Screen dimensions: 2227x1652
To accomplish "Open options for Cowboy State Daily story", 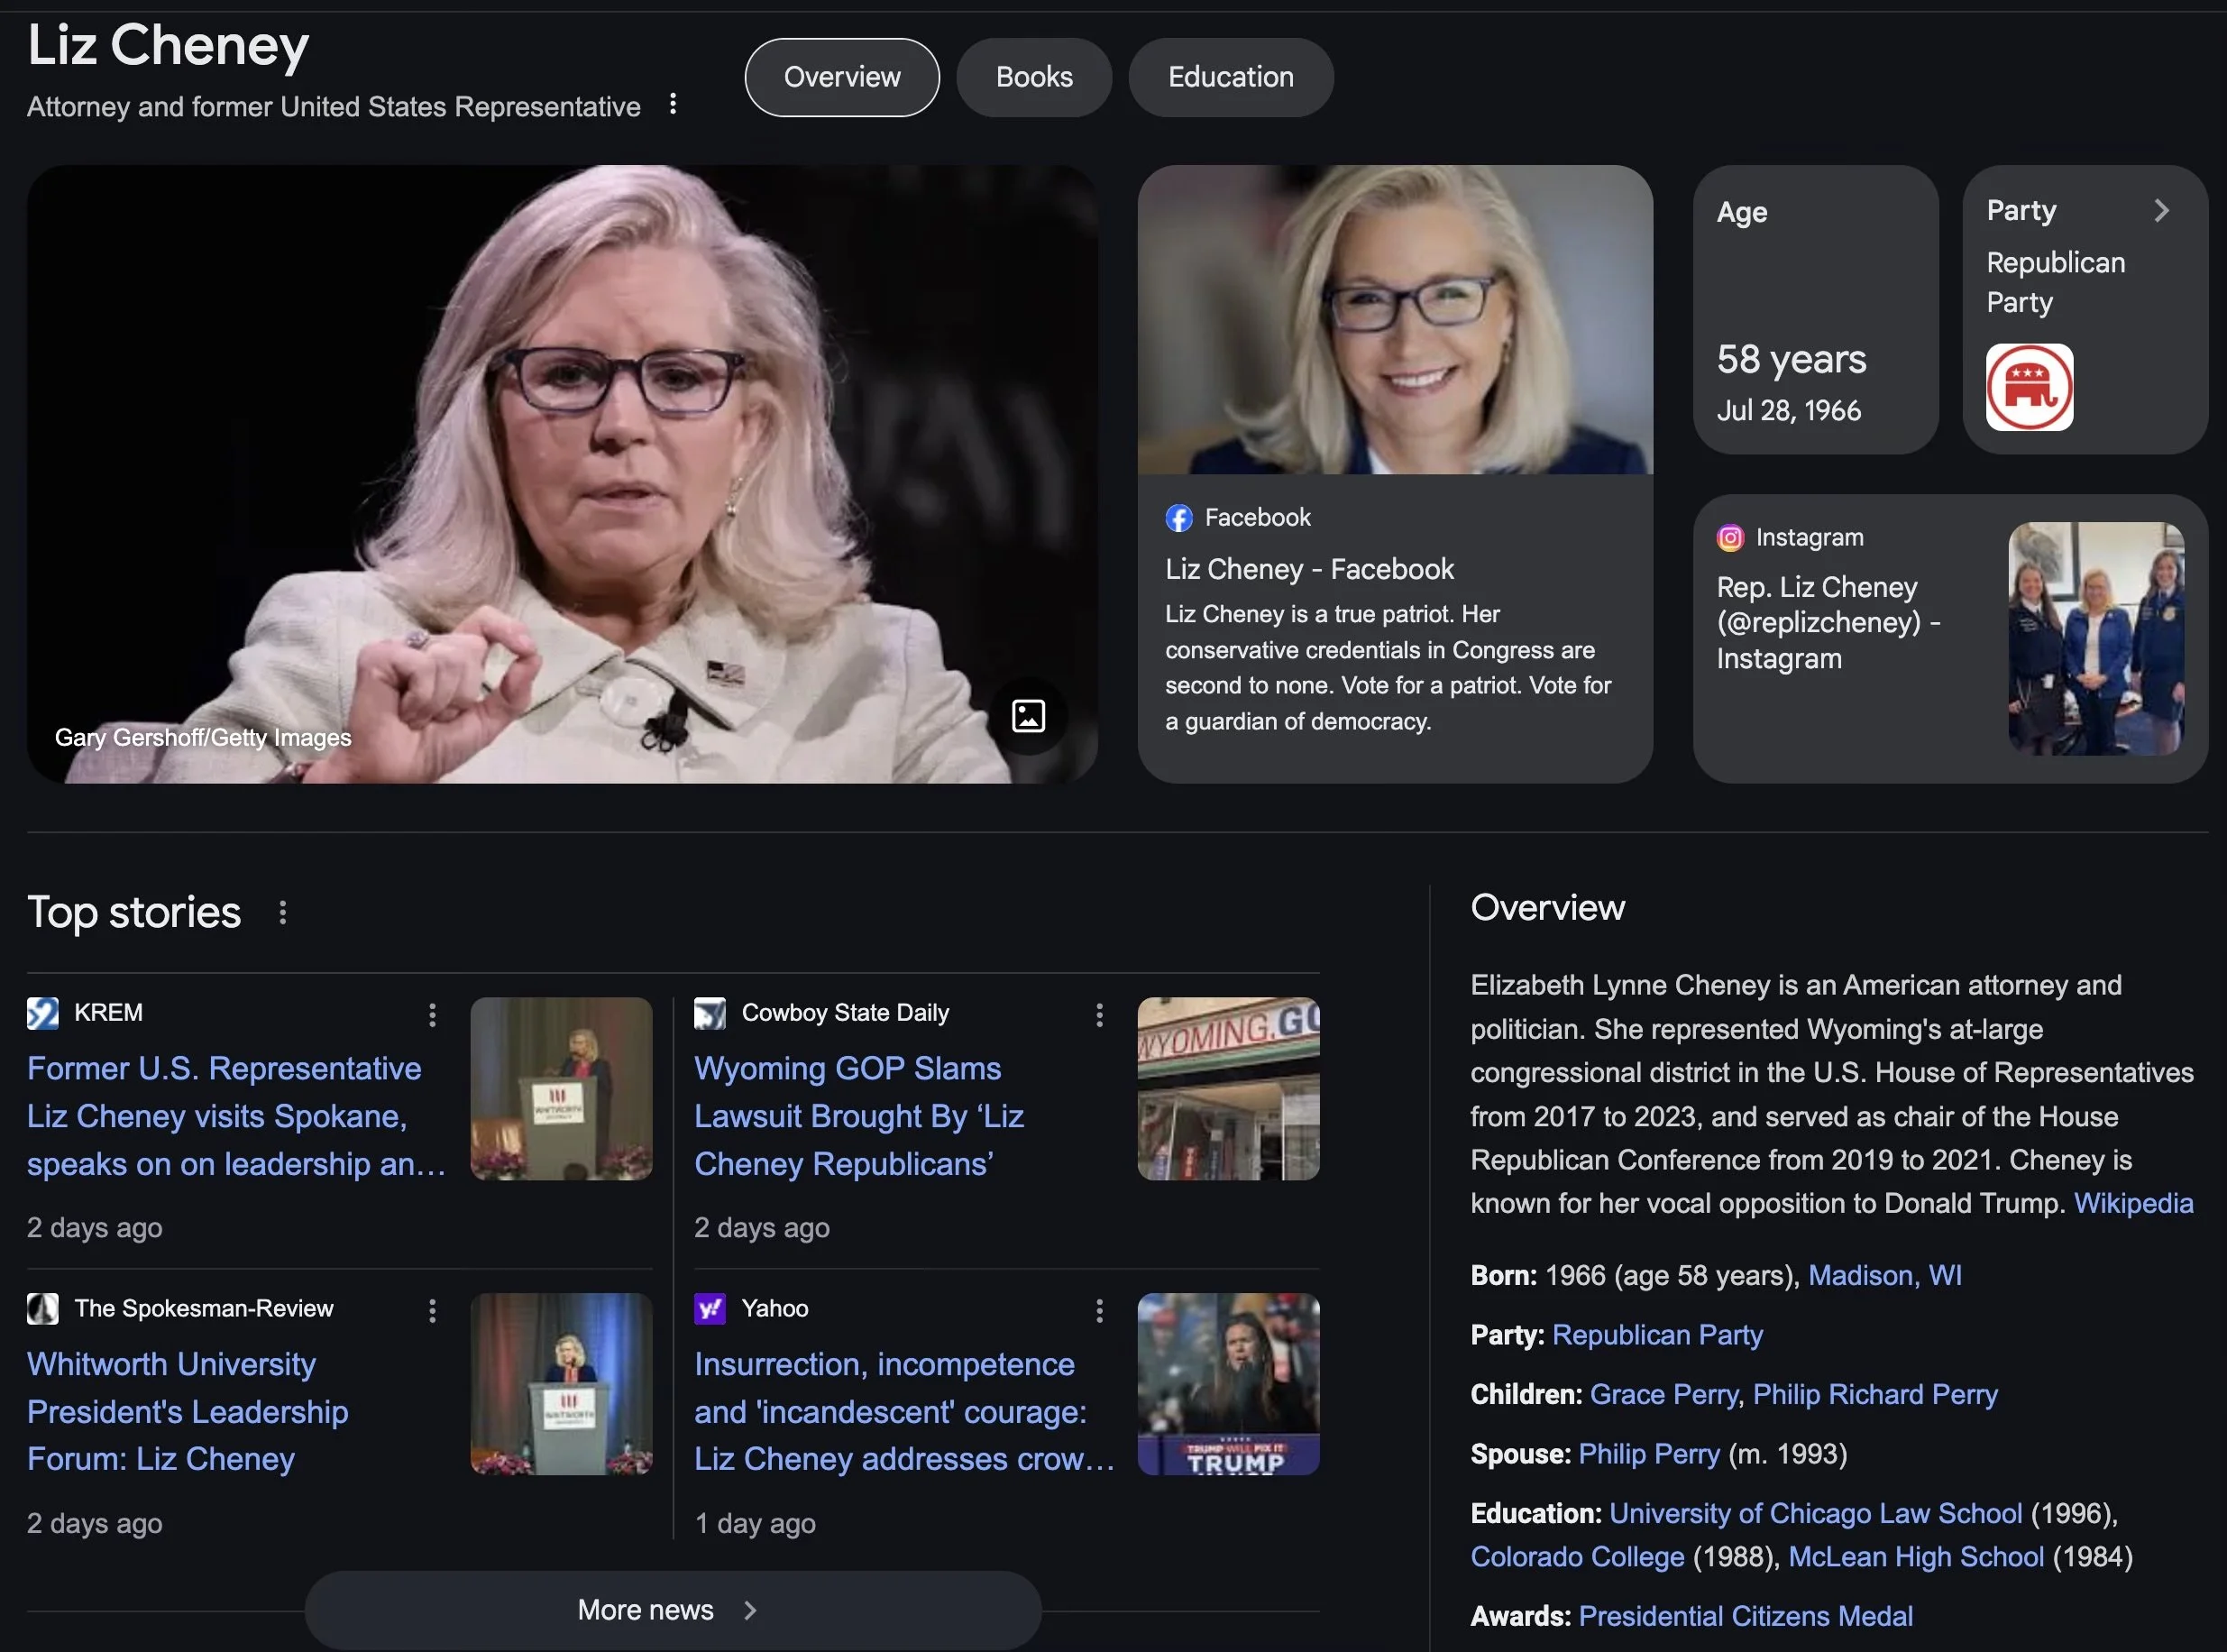I will 1099,1015.
